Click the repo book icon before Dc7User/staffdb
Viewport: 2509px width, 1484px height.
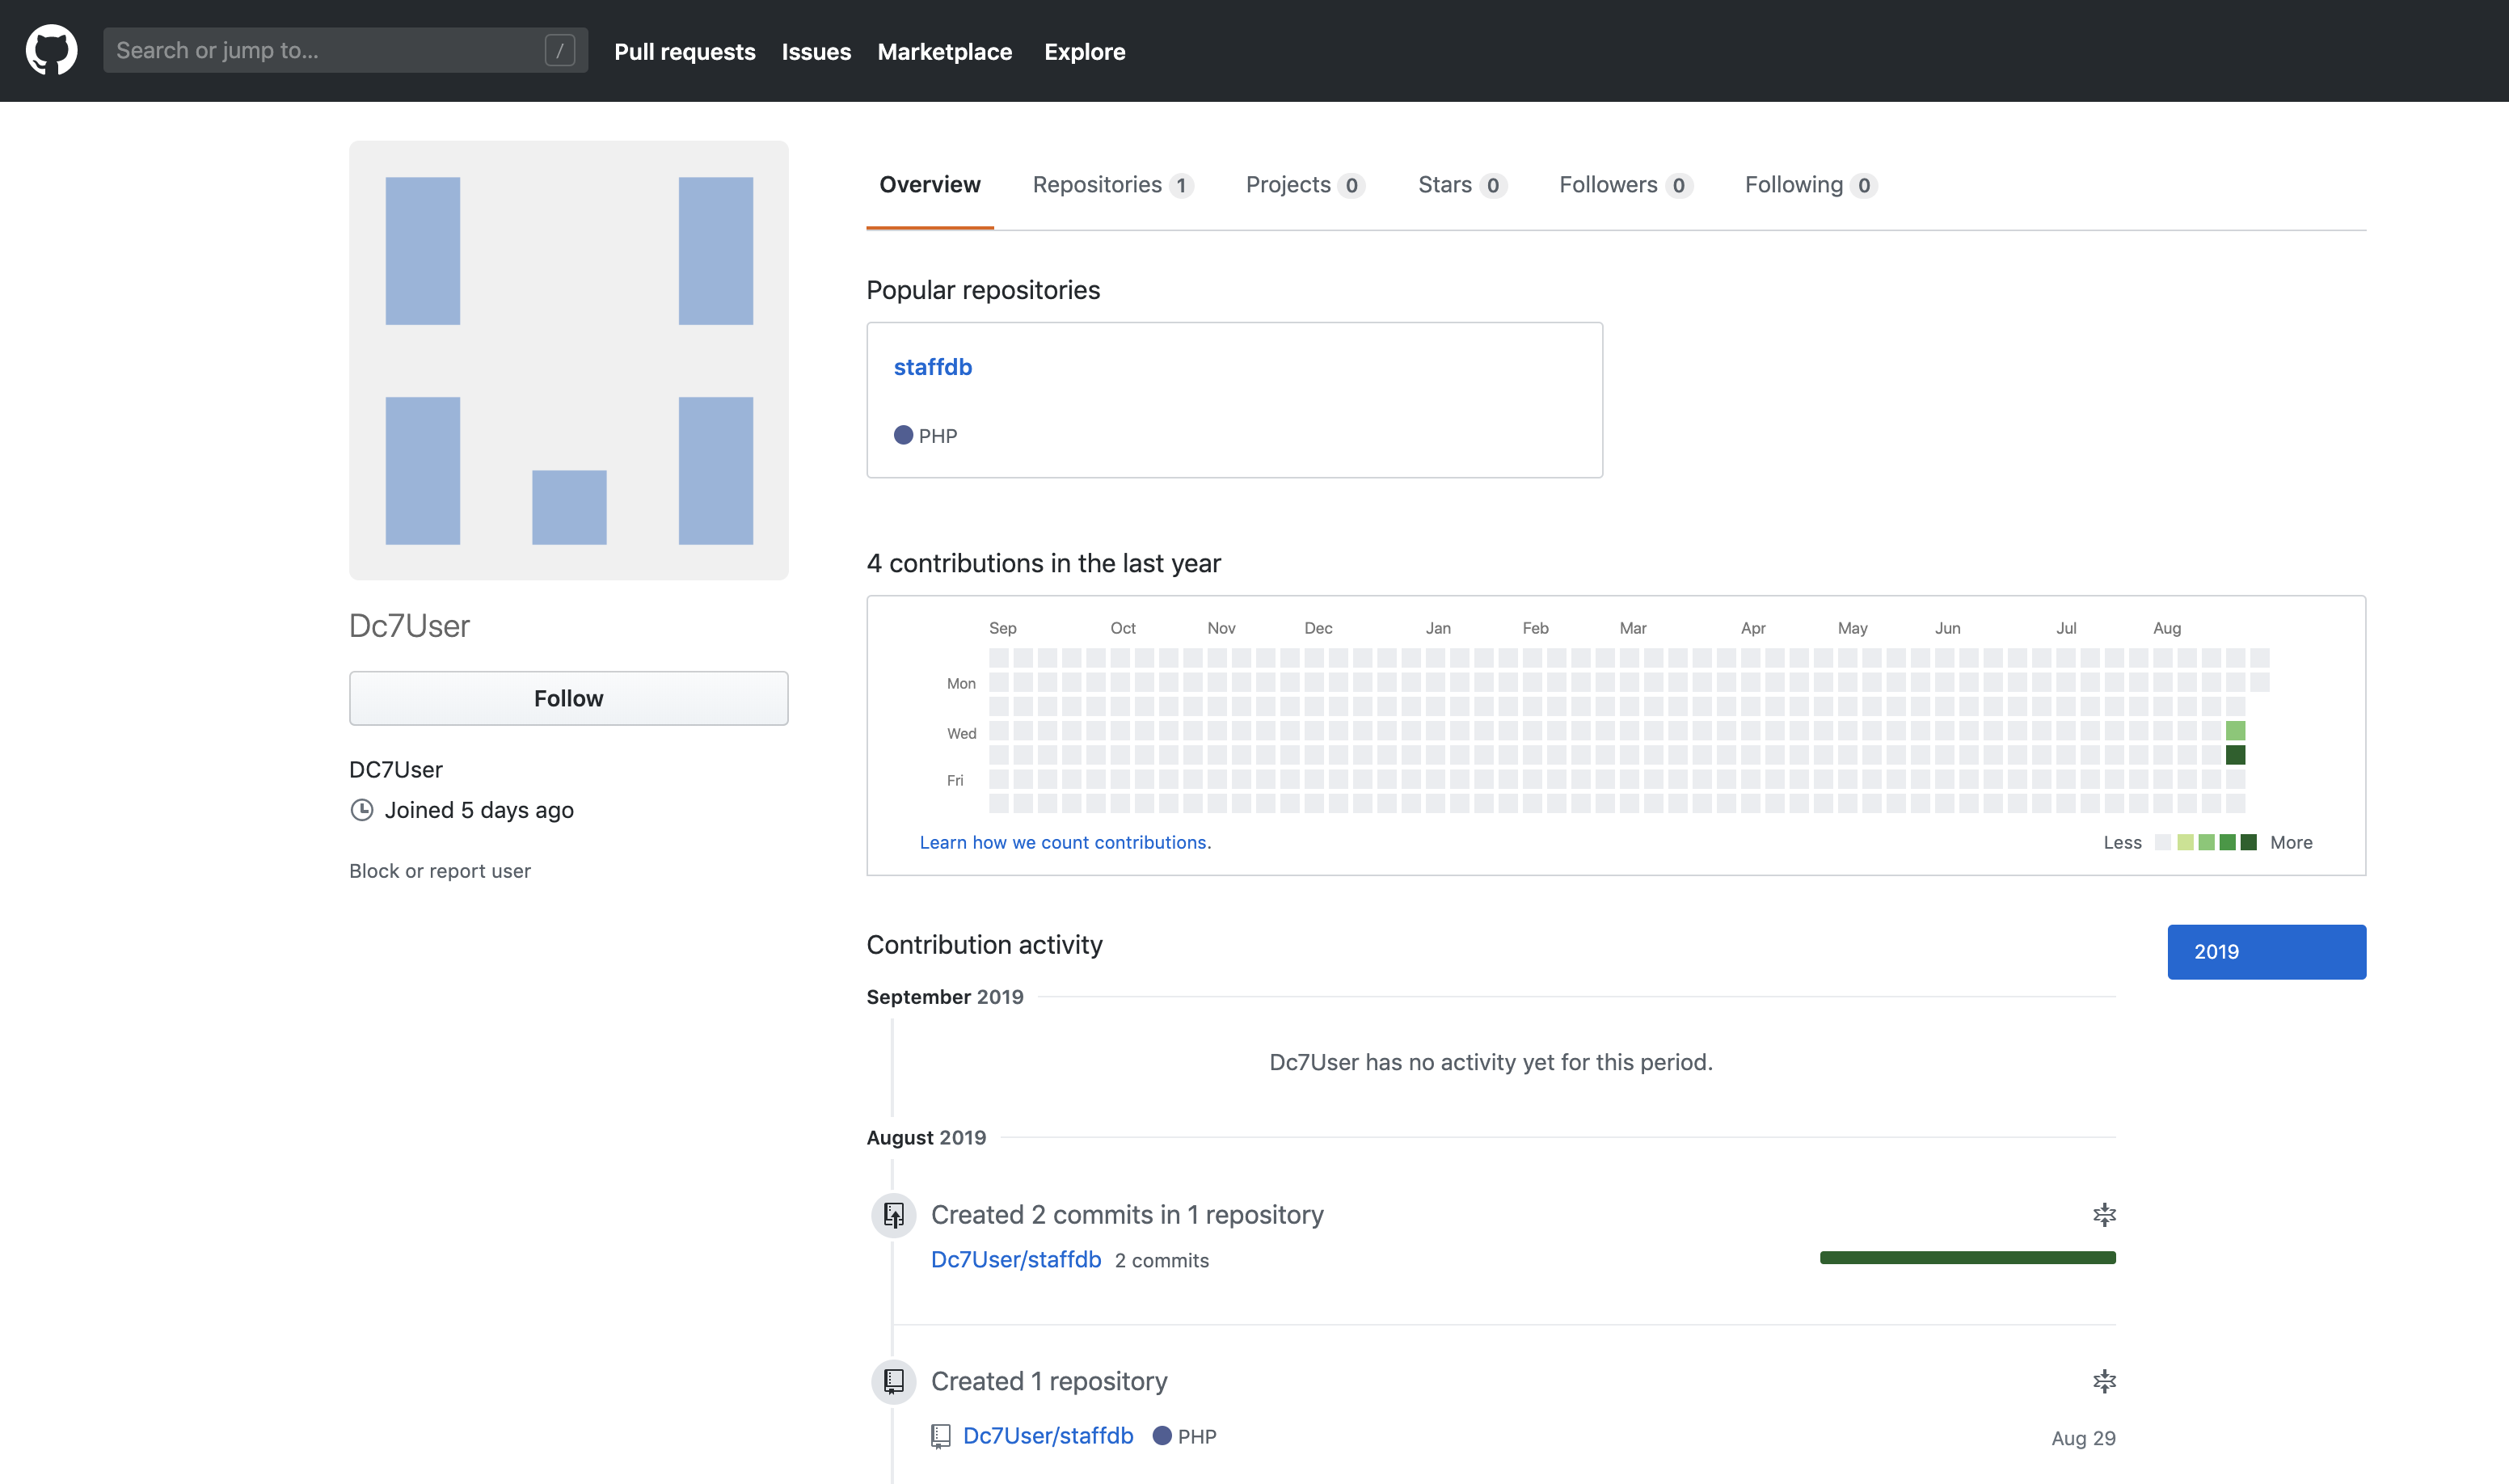(x=940, y=1437)
